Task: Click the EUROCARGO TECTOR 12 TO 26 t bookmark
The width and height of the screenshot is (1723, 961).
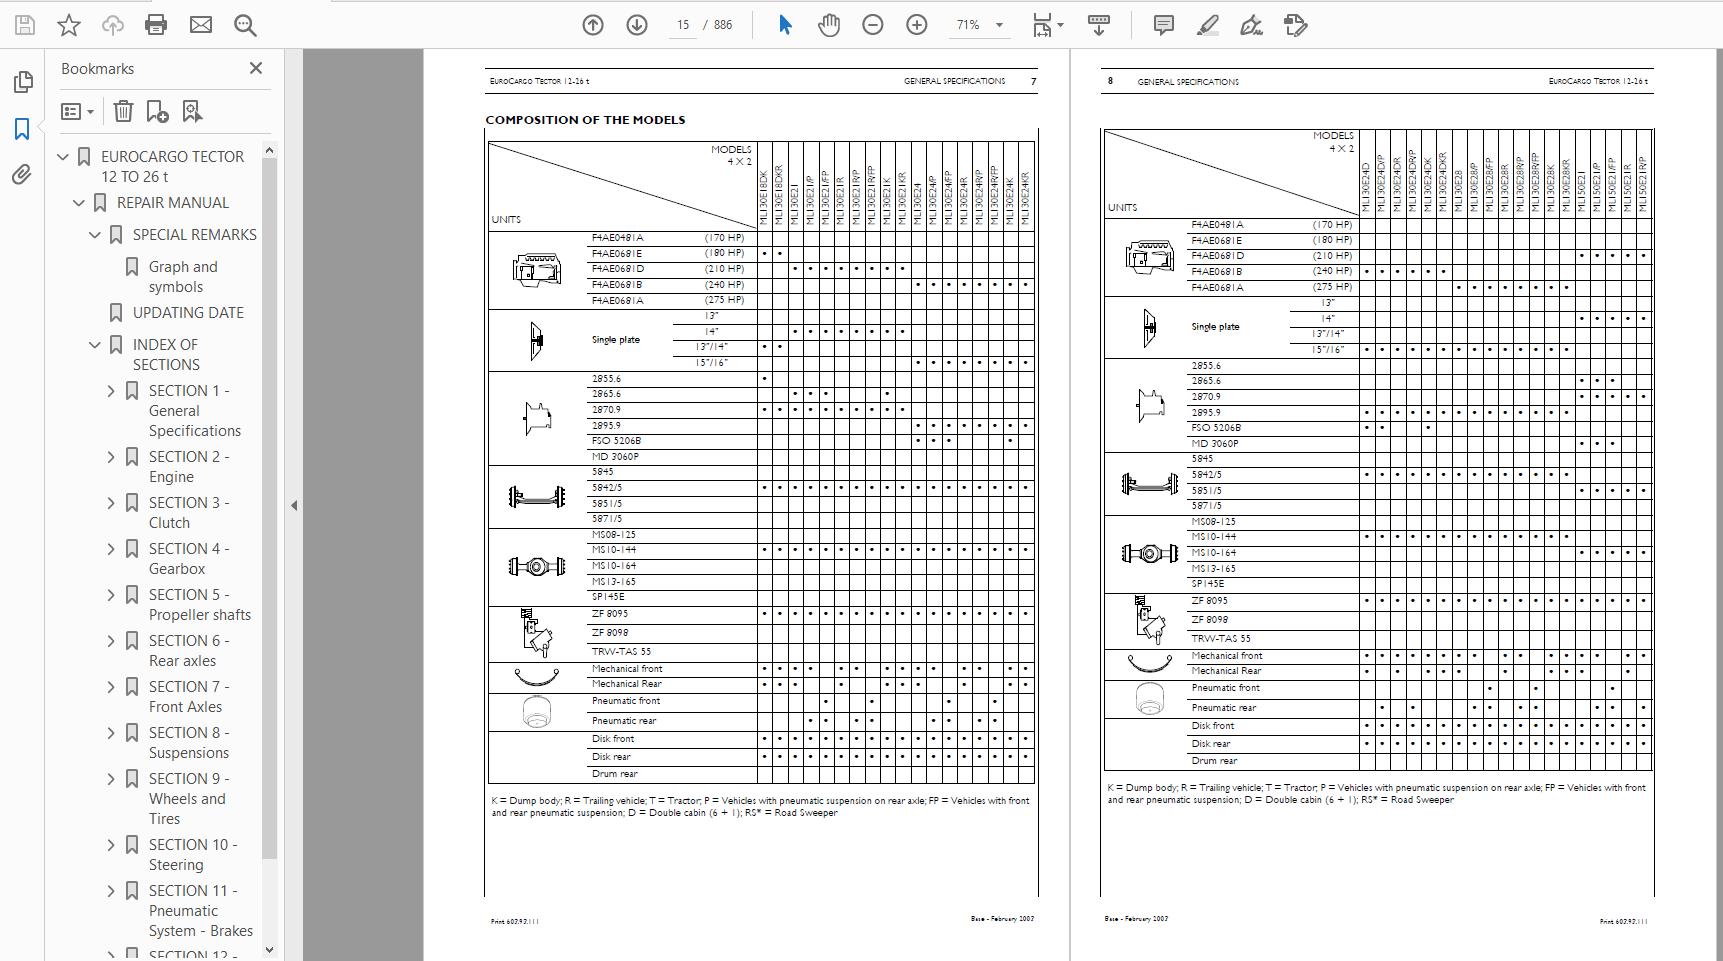Action: pos(172,167)
